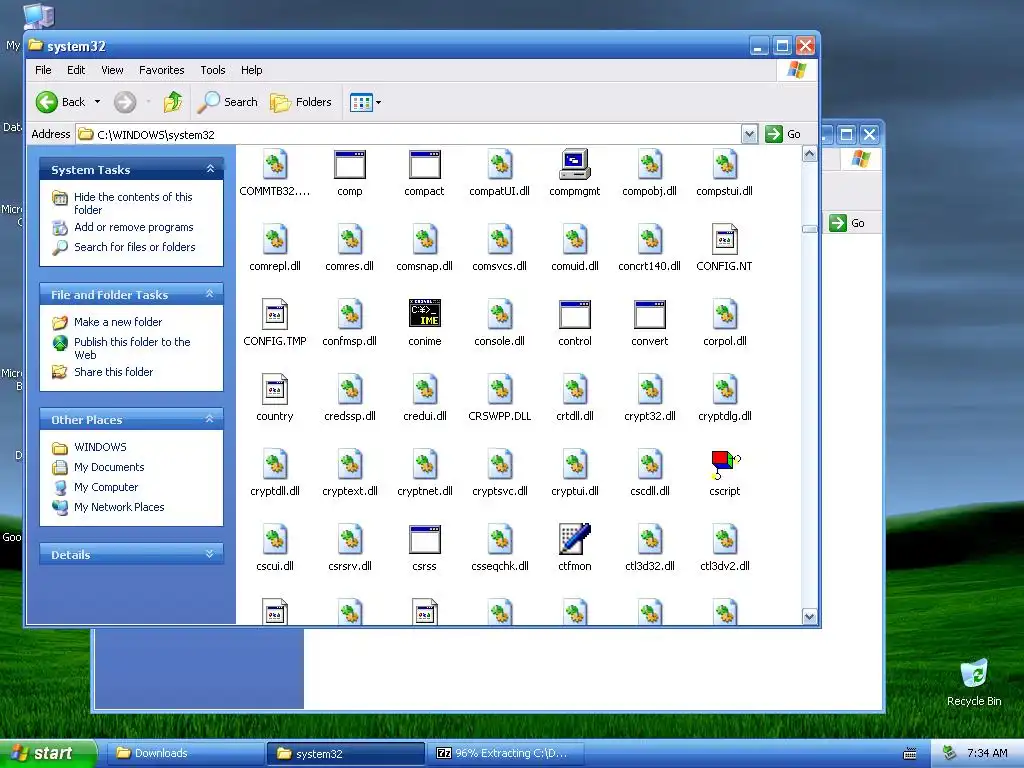This screenshot has height=768, width=1024.
Task: Click Make a new folder link
Action: tap(118, 322)
